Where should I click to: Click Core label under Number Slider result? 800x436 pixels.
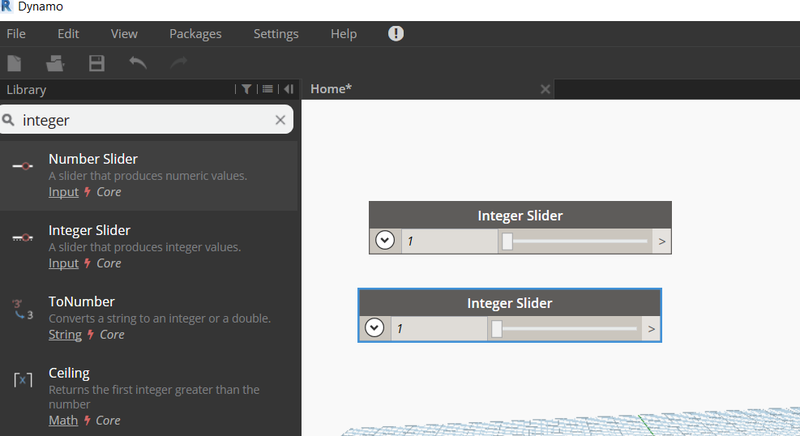pyautogui.click(x=109, y=192)
